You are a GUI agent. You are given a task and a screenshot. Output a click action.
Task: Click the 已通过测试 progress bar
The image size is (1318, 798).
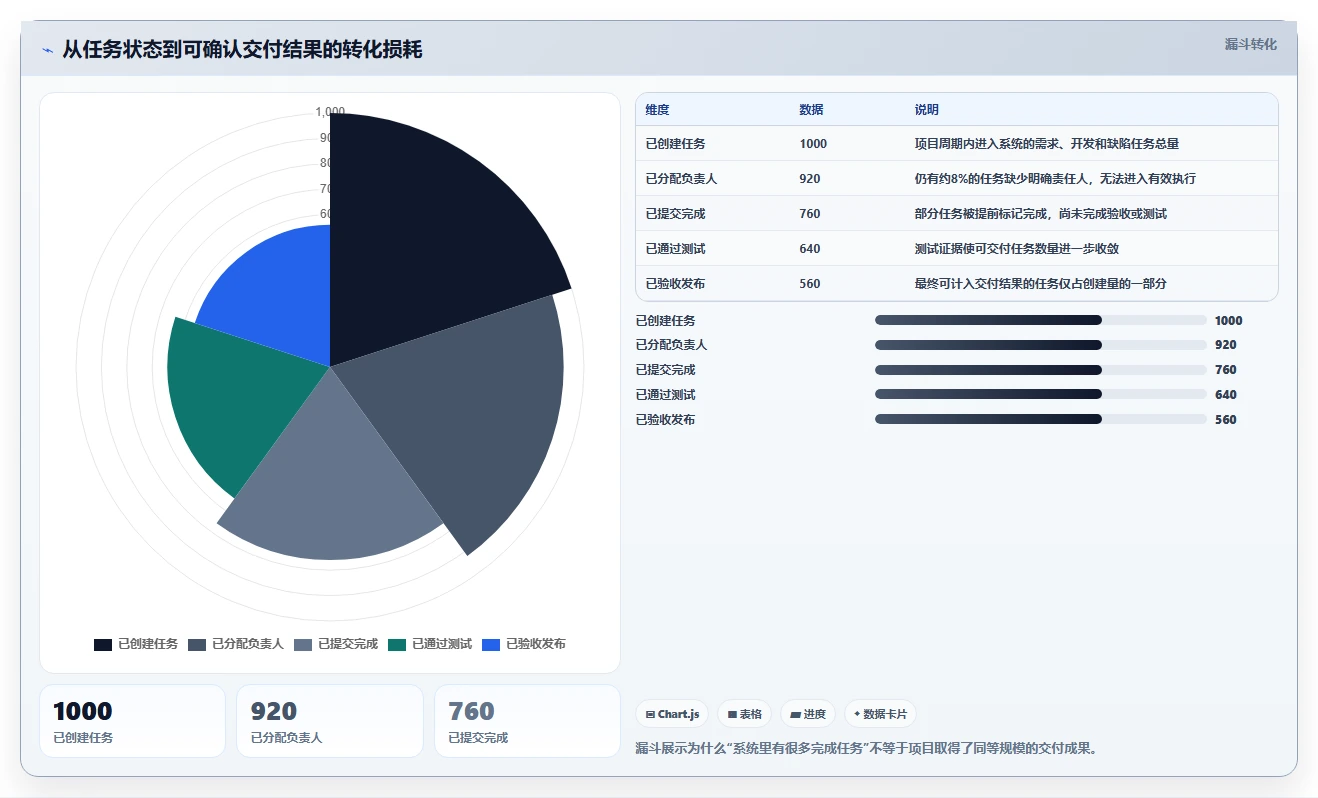point(1041,395)
